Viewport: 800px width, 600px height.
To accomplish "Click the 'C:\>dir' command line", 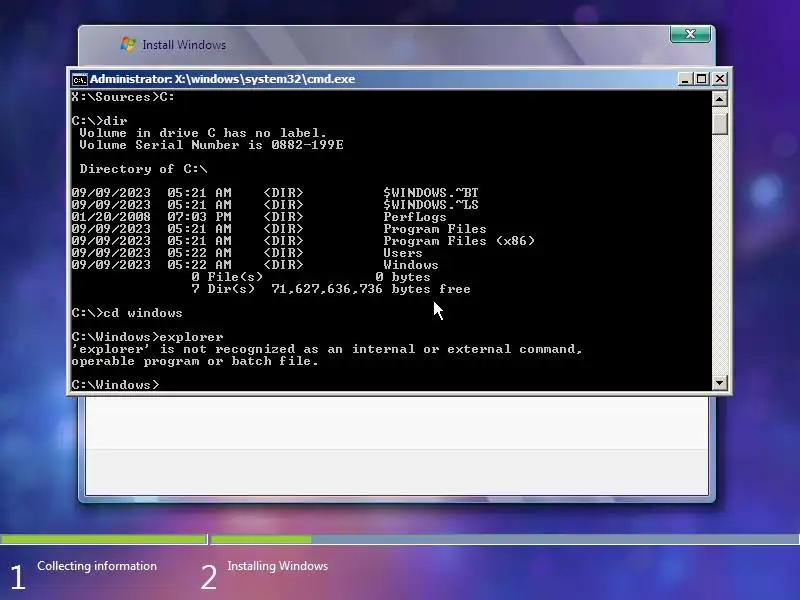I will tap(99, 121).
